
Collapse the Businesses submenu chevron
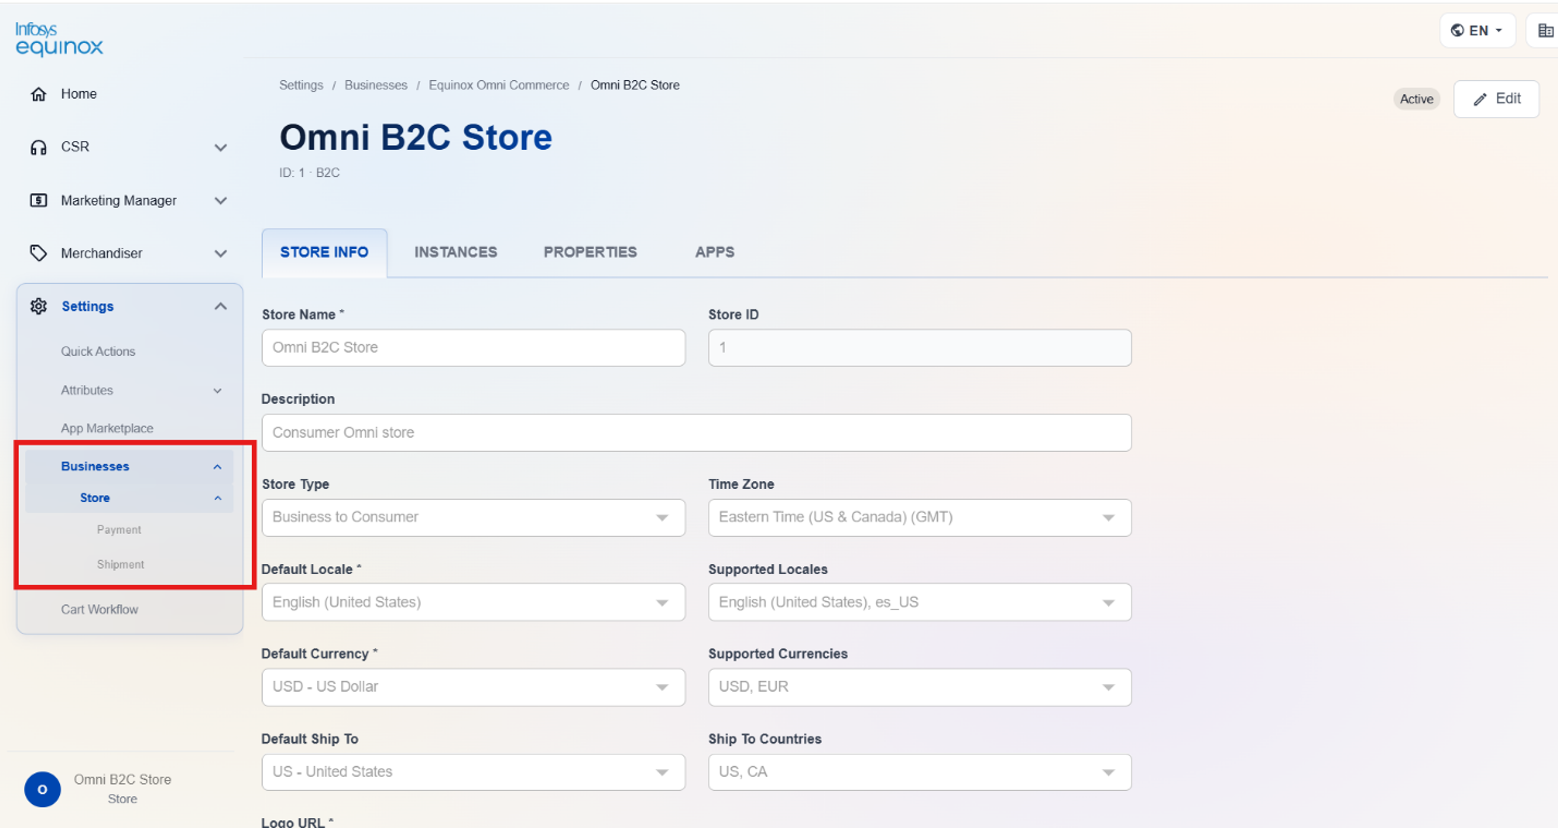tap(217, 467)
